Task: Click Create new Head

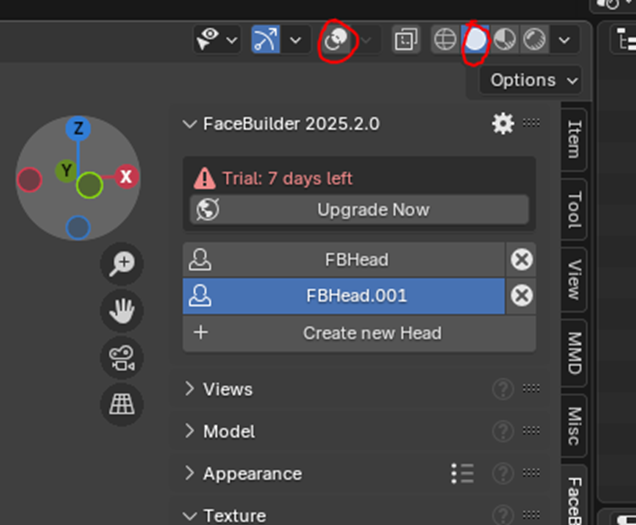Action: 372,333
